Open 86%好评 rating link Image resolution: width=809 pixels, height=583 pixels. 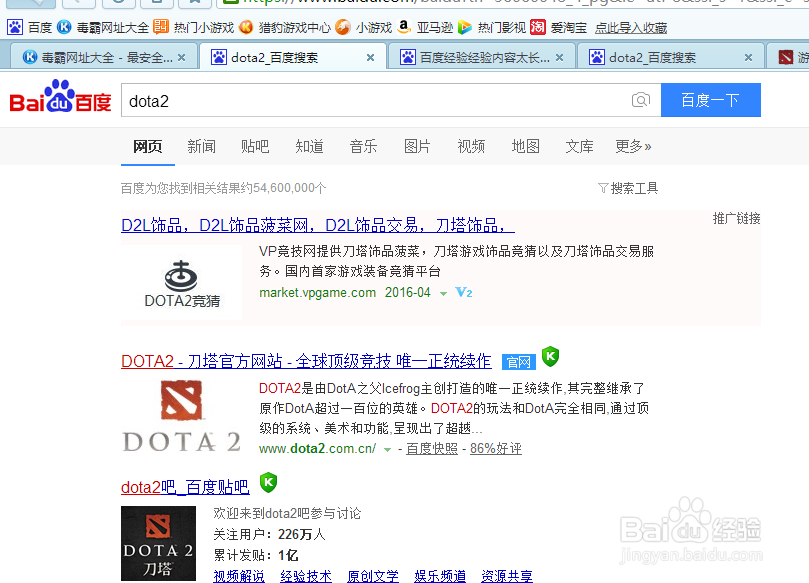(x=496, y=449)
